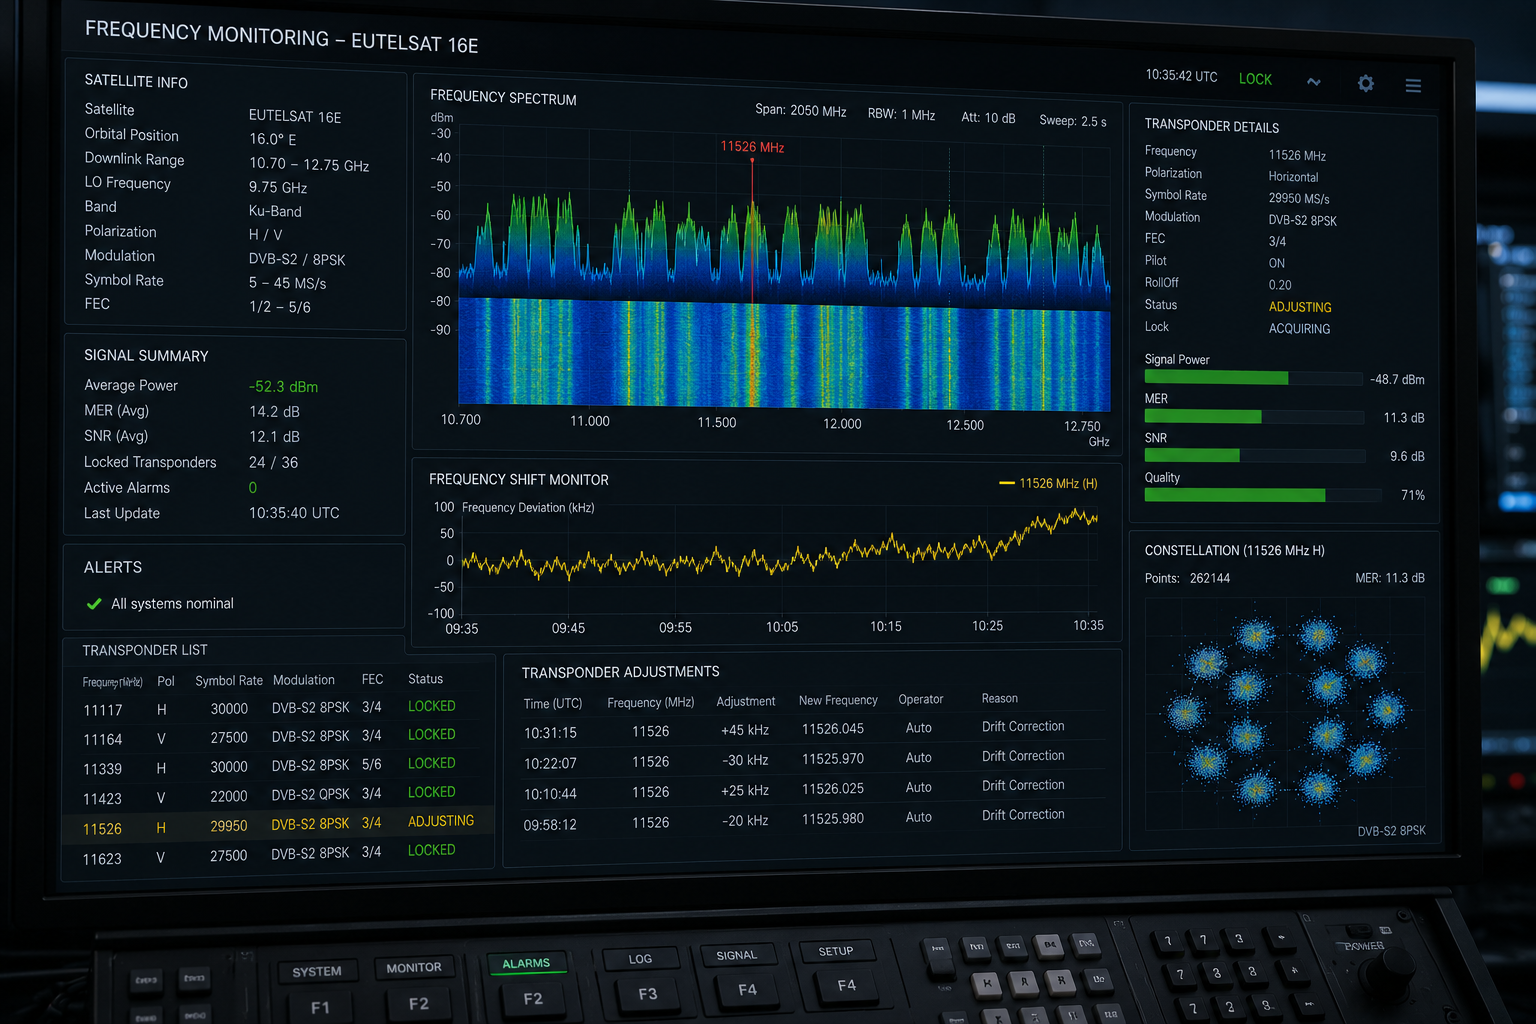Hit the F4 key below SETUP
Viewport: 1536px width, 1024px height.
[x=846, y=985]
